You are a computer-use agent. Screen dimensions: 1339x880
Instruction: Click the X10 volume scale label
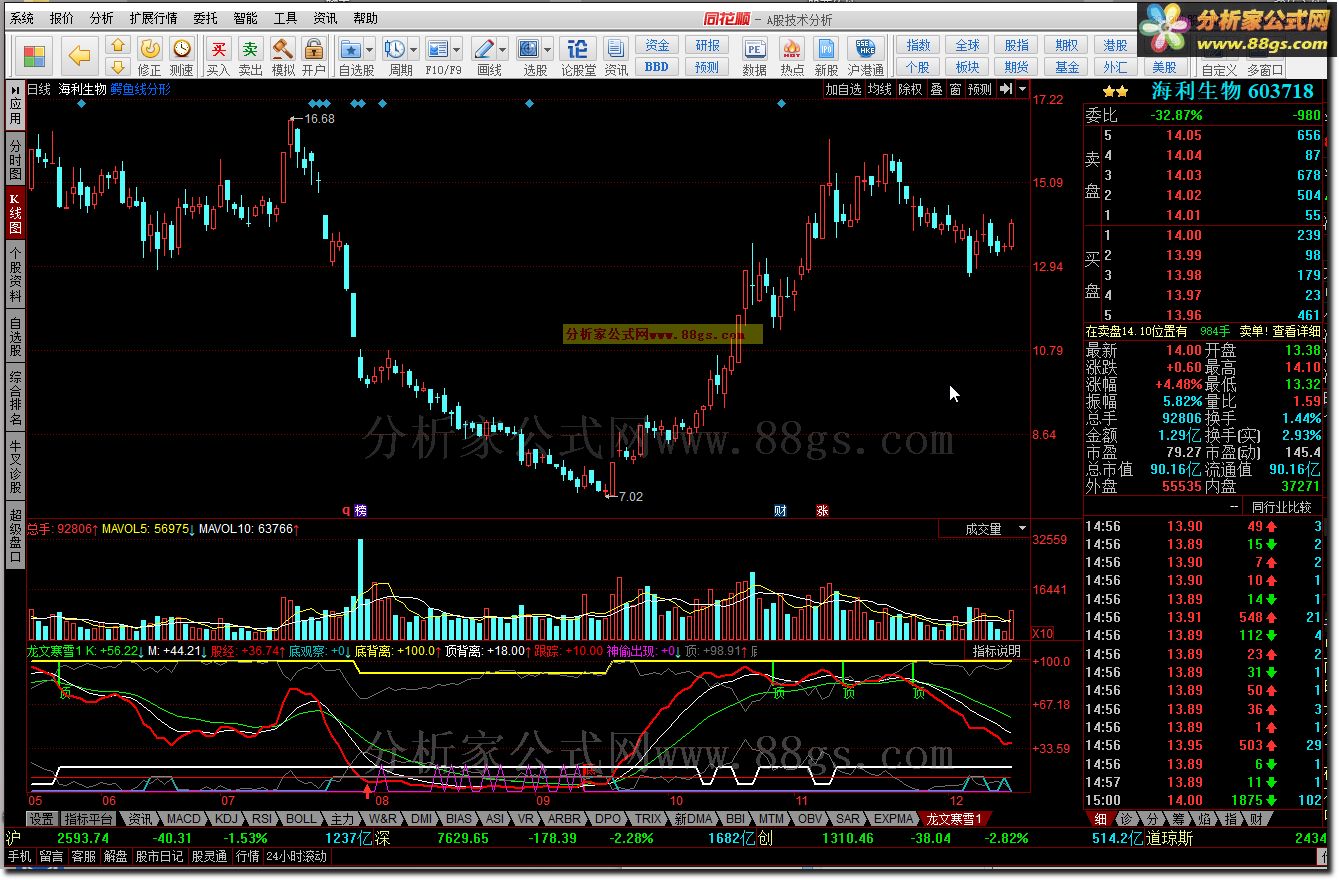(x=1042, y=633)
